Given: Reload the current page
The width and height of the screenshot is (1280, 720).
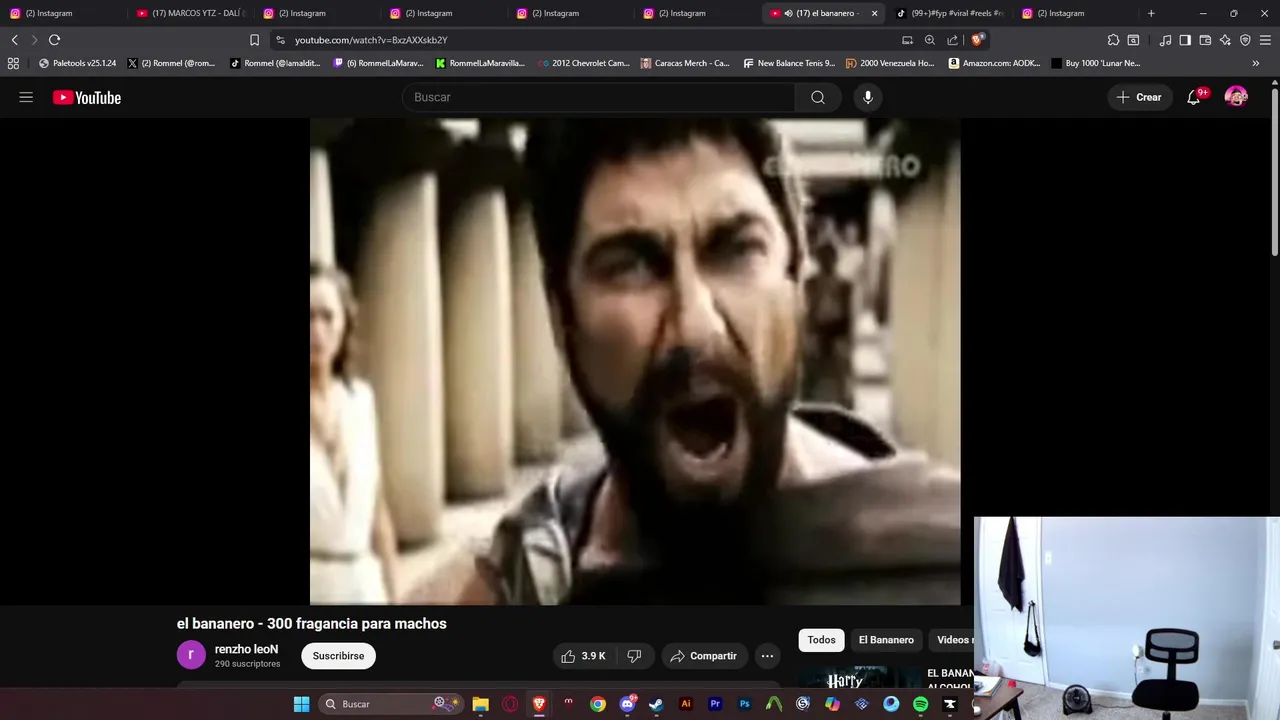Looking at the screenshot, I should coord(54,40).
